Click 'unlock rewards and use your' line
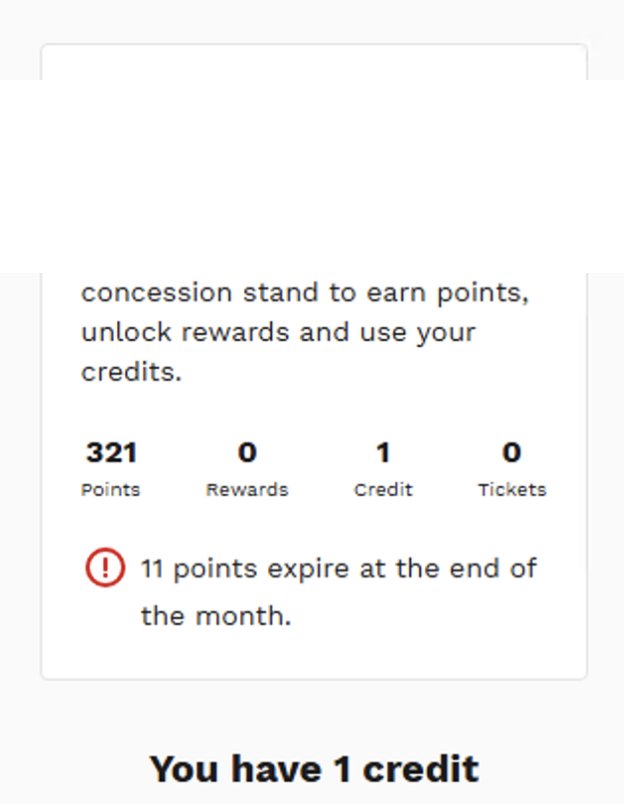The height and width of the screenshot is (804, 624). point(278,333)
